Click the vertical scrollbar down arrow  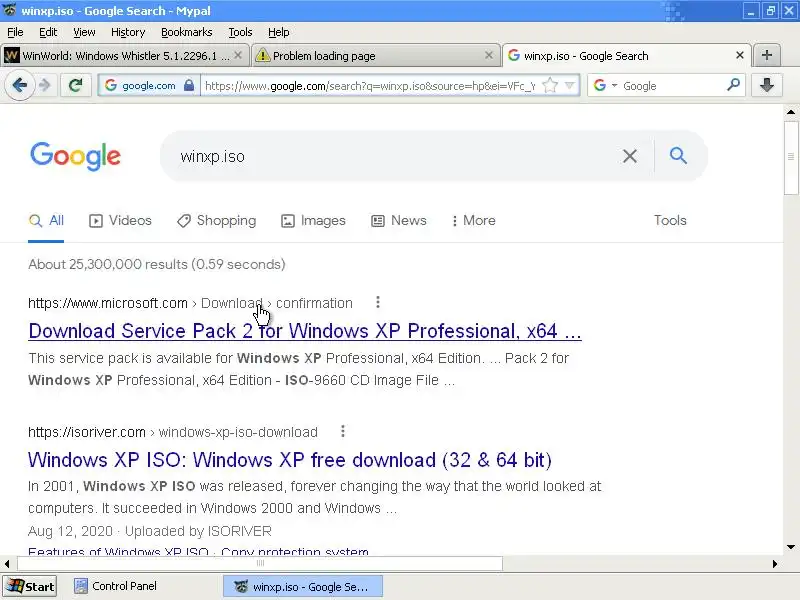791,547
